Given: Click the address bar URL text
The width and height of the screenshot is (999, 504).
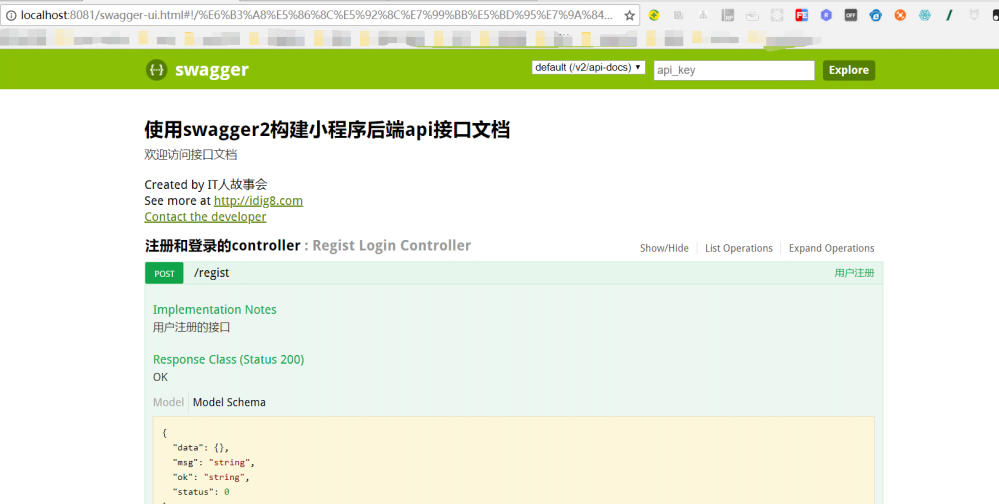Looking at the screenshot, I should point(316,15).
